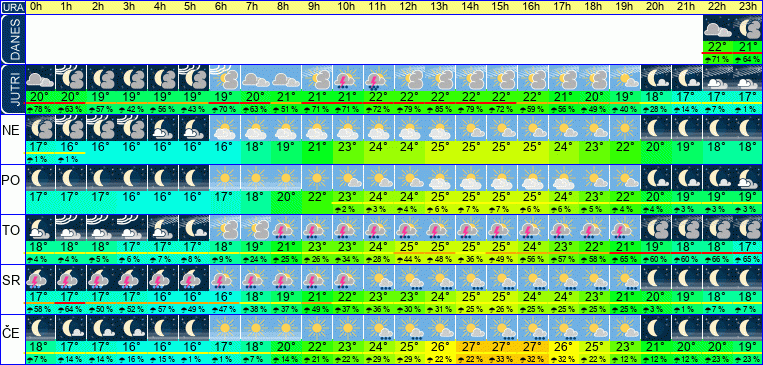Click the URA header cell
763x365 pixels.
click(13, 7)
